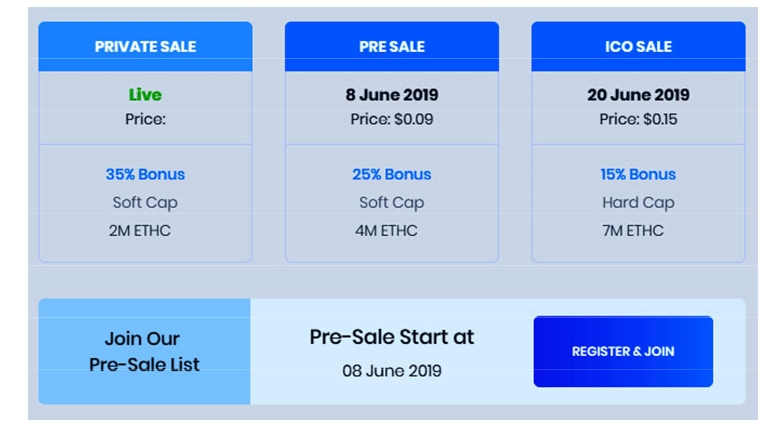The width and height of the screenshot is (776, 430).
Task: Click the 8 June 2019 date
Action: 392,96
